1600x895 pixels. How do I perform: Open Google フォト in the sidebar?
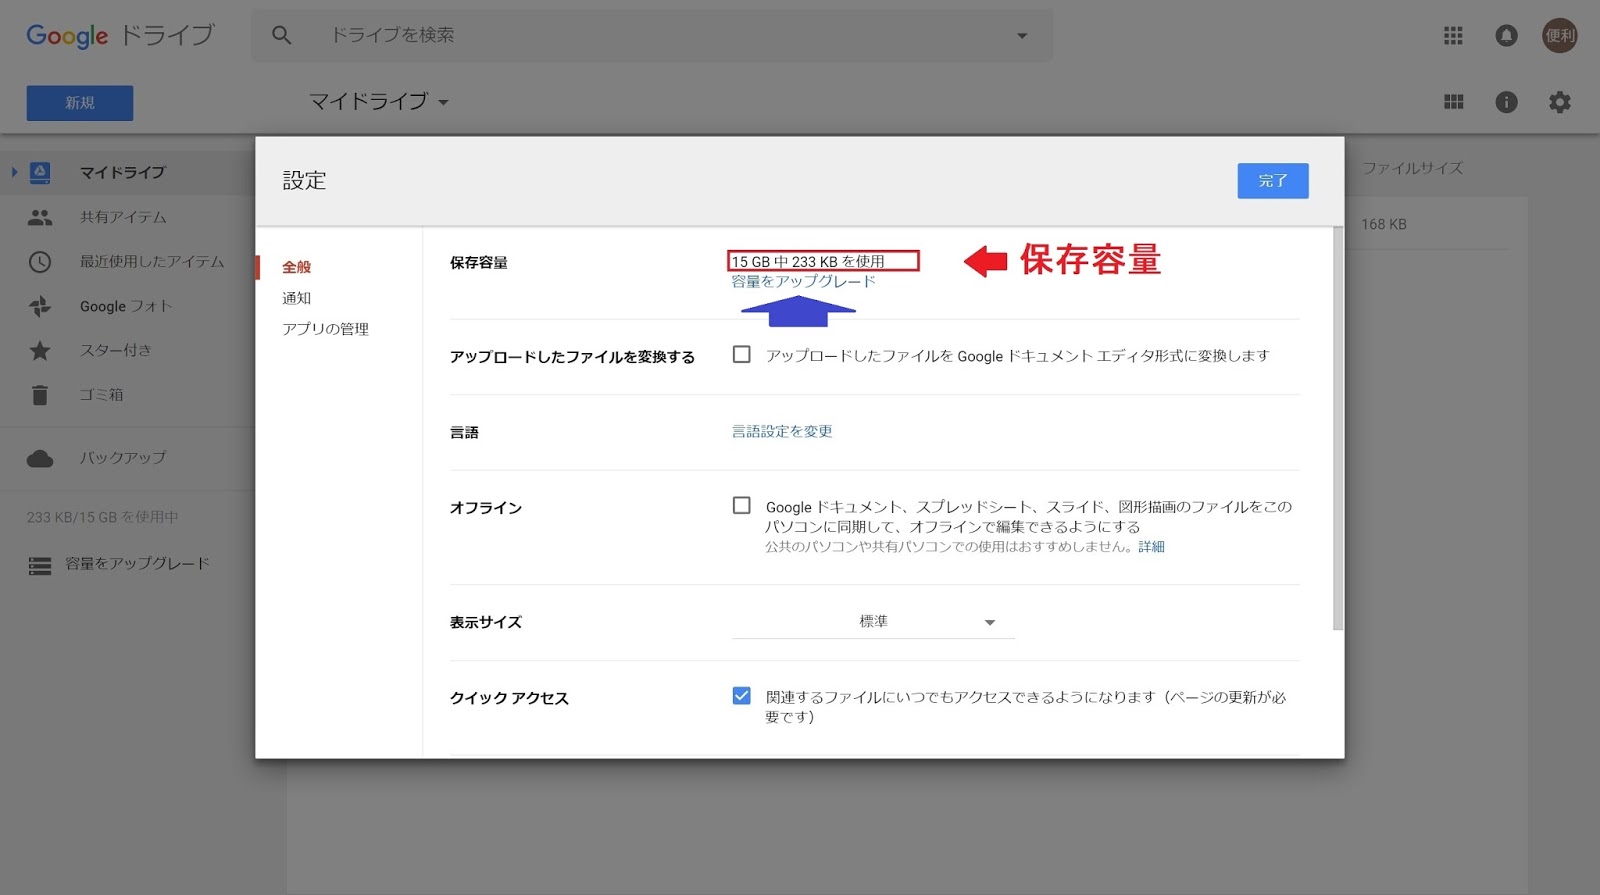point(126,306)
